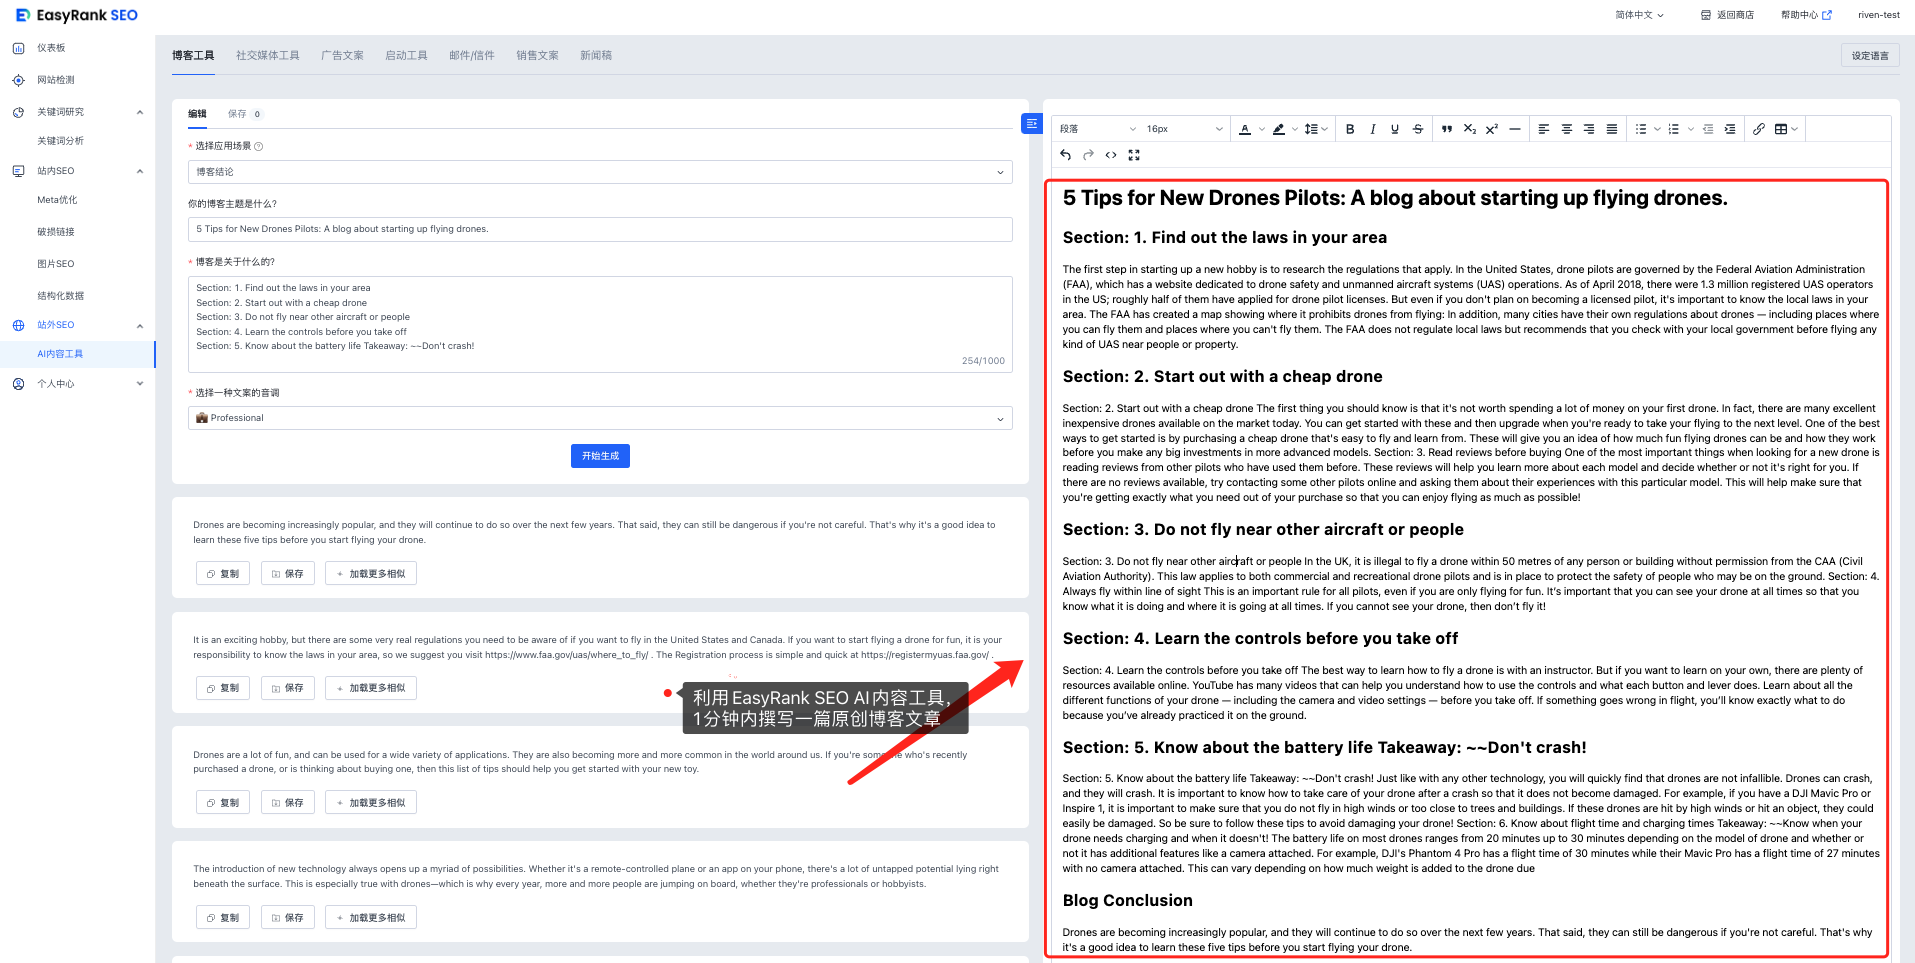Align text right
This screenshot has width=1915, height=963.
1589,129
